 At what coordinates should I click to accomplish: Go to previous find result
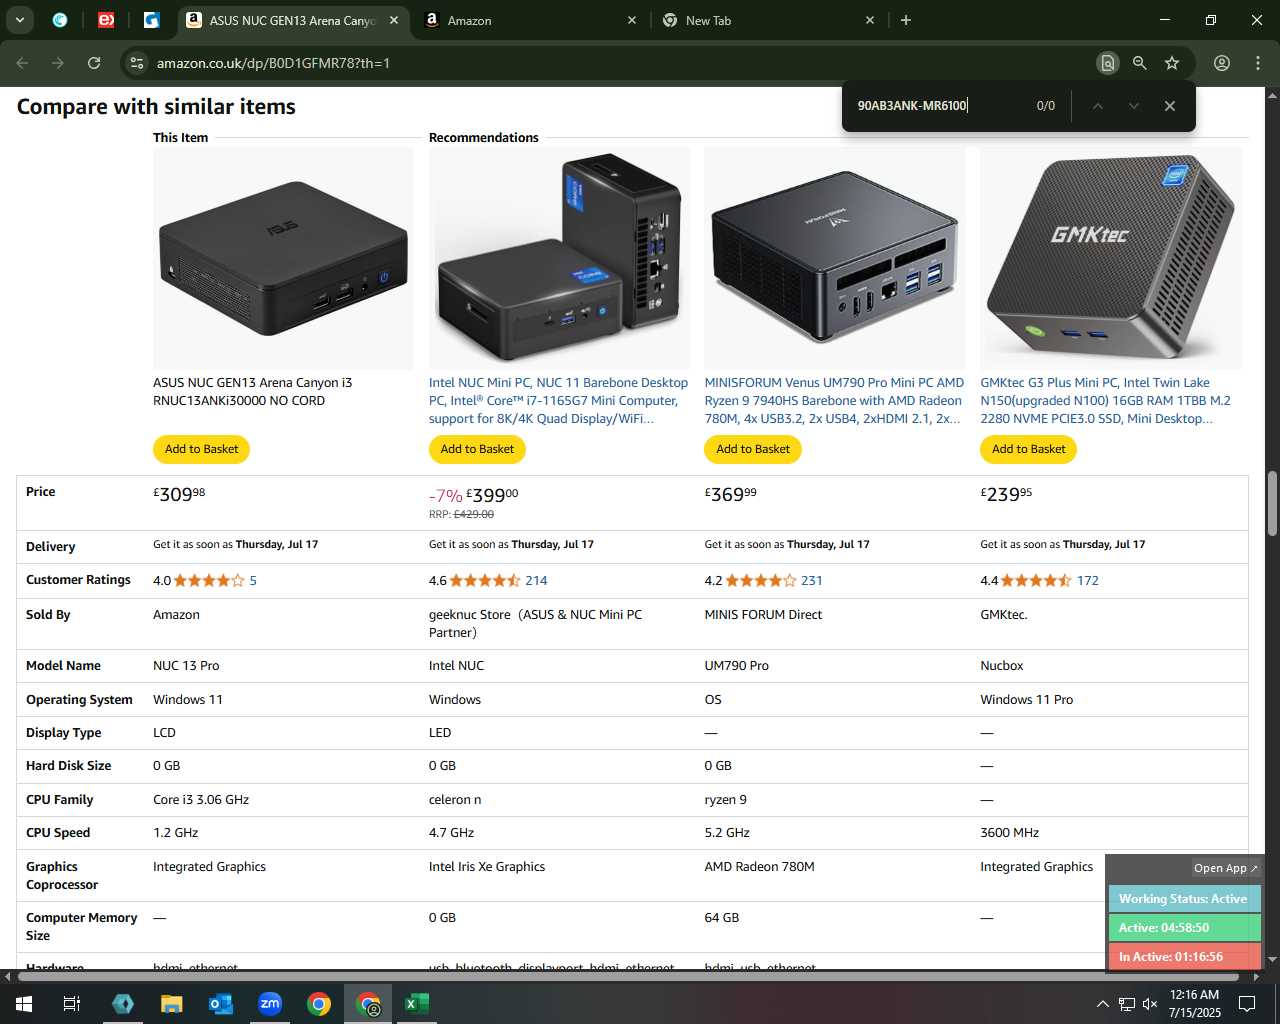pos(1097,106)
